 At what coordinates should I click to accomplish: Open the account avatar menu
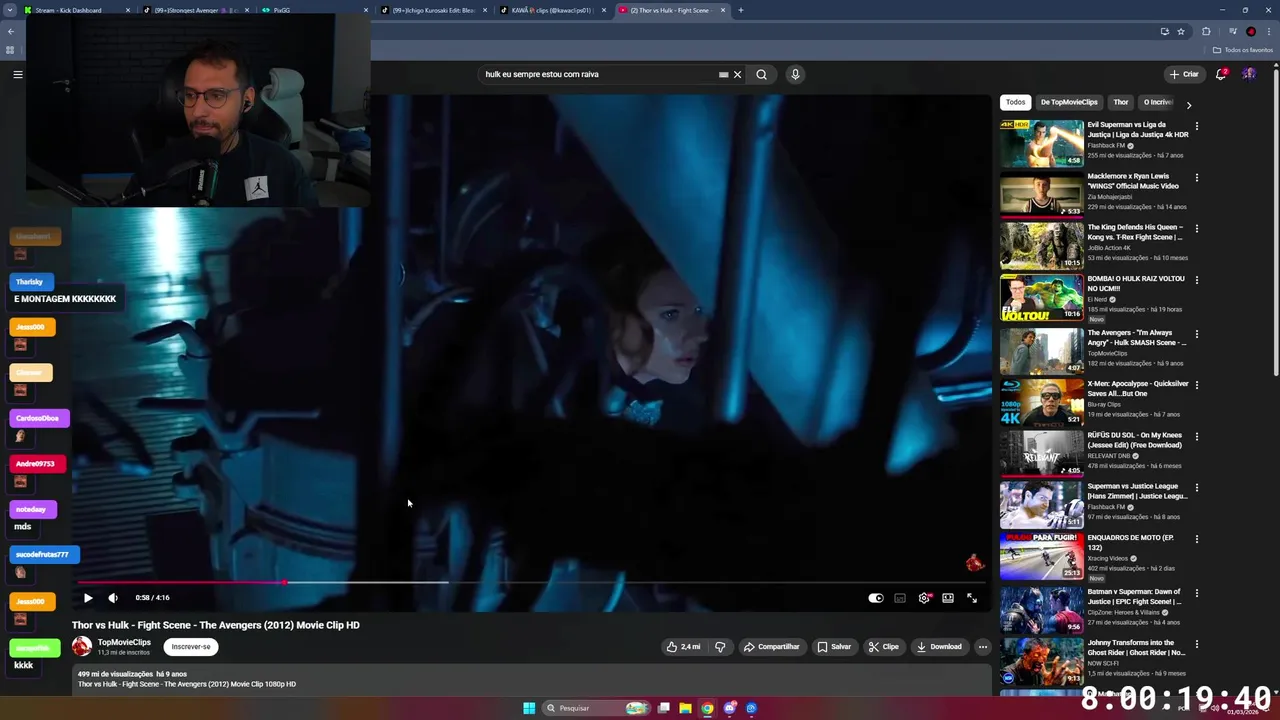coord(1249,74)
